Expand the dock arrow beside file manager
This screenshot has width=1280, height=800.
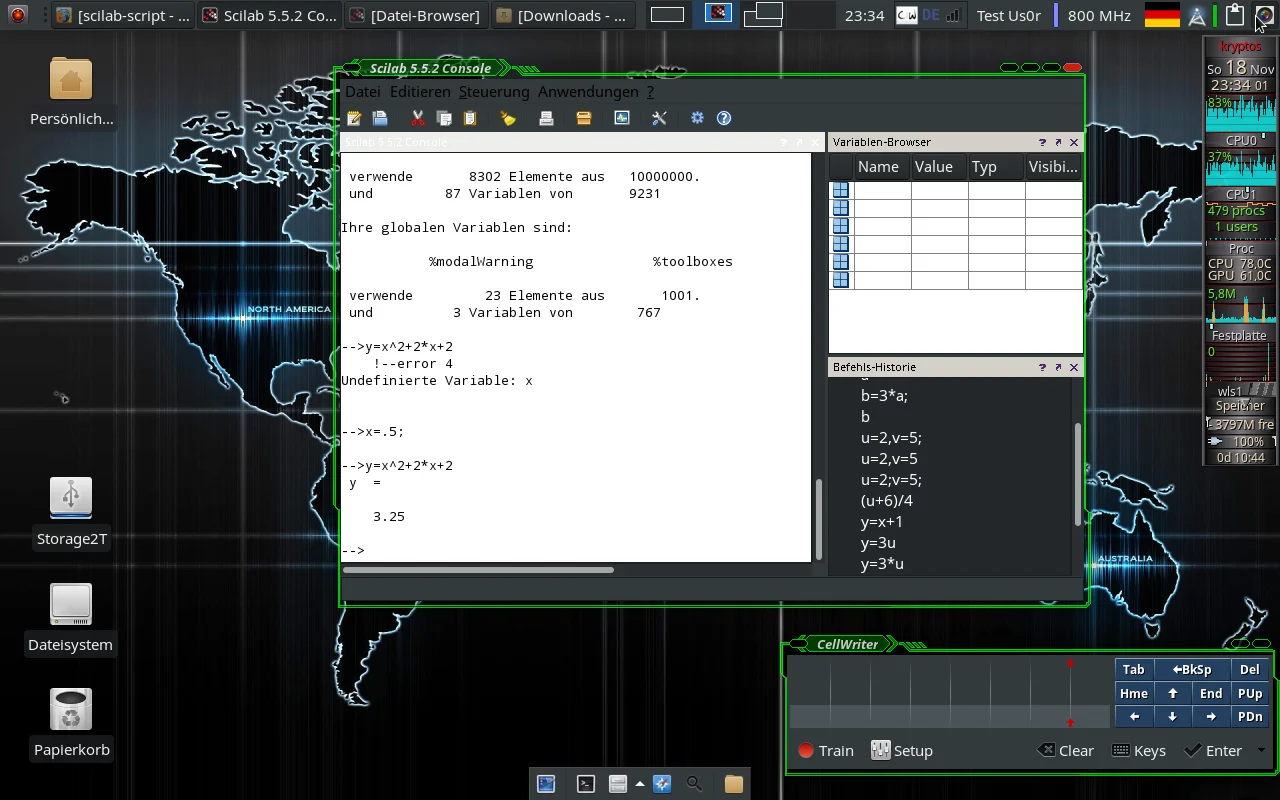click(640, 784)
